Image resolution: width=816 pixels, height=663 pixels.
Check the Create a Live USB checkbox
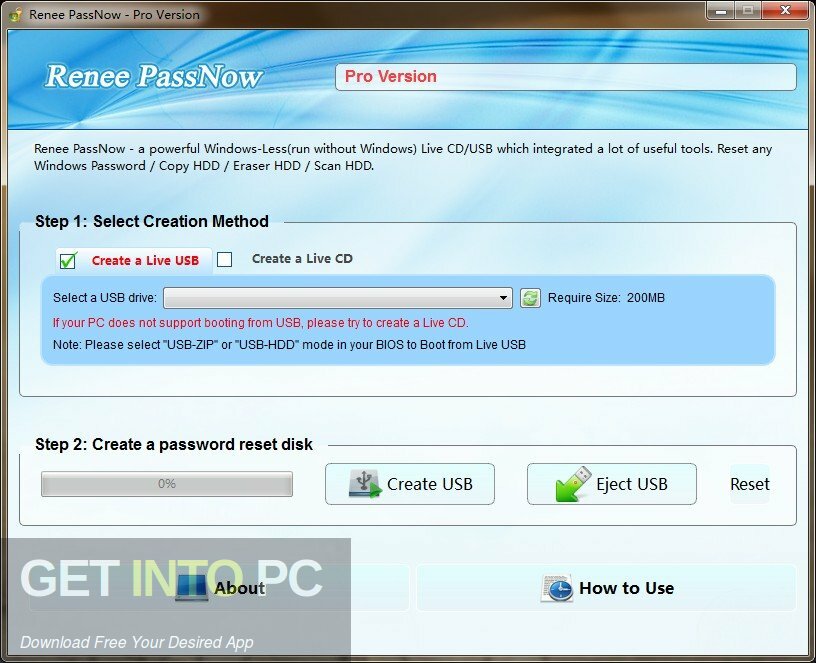(68, 260)
